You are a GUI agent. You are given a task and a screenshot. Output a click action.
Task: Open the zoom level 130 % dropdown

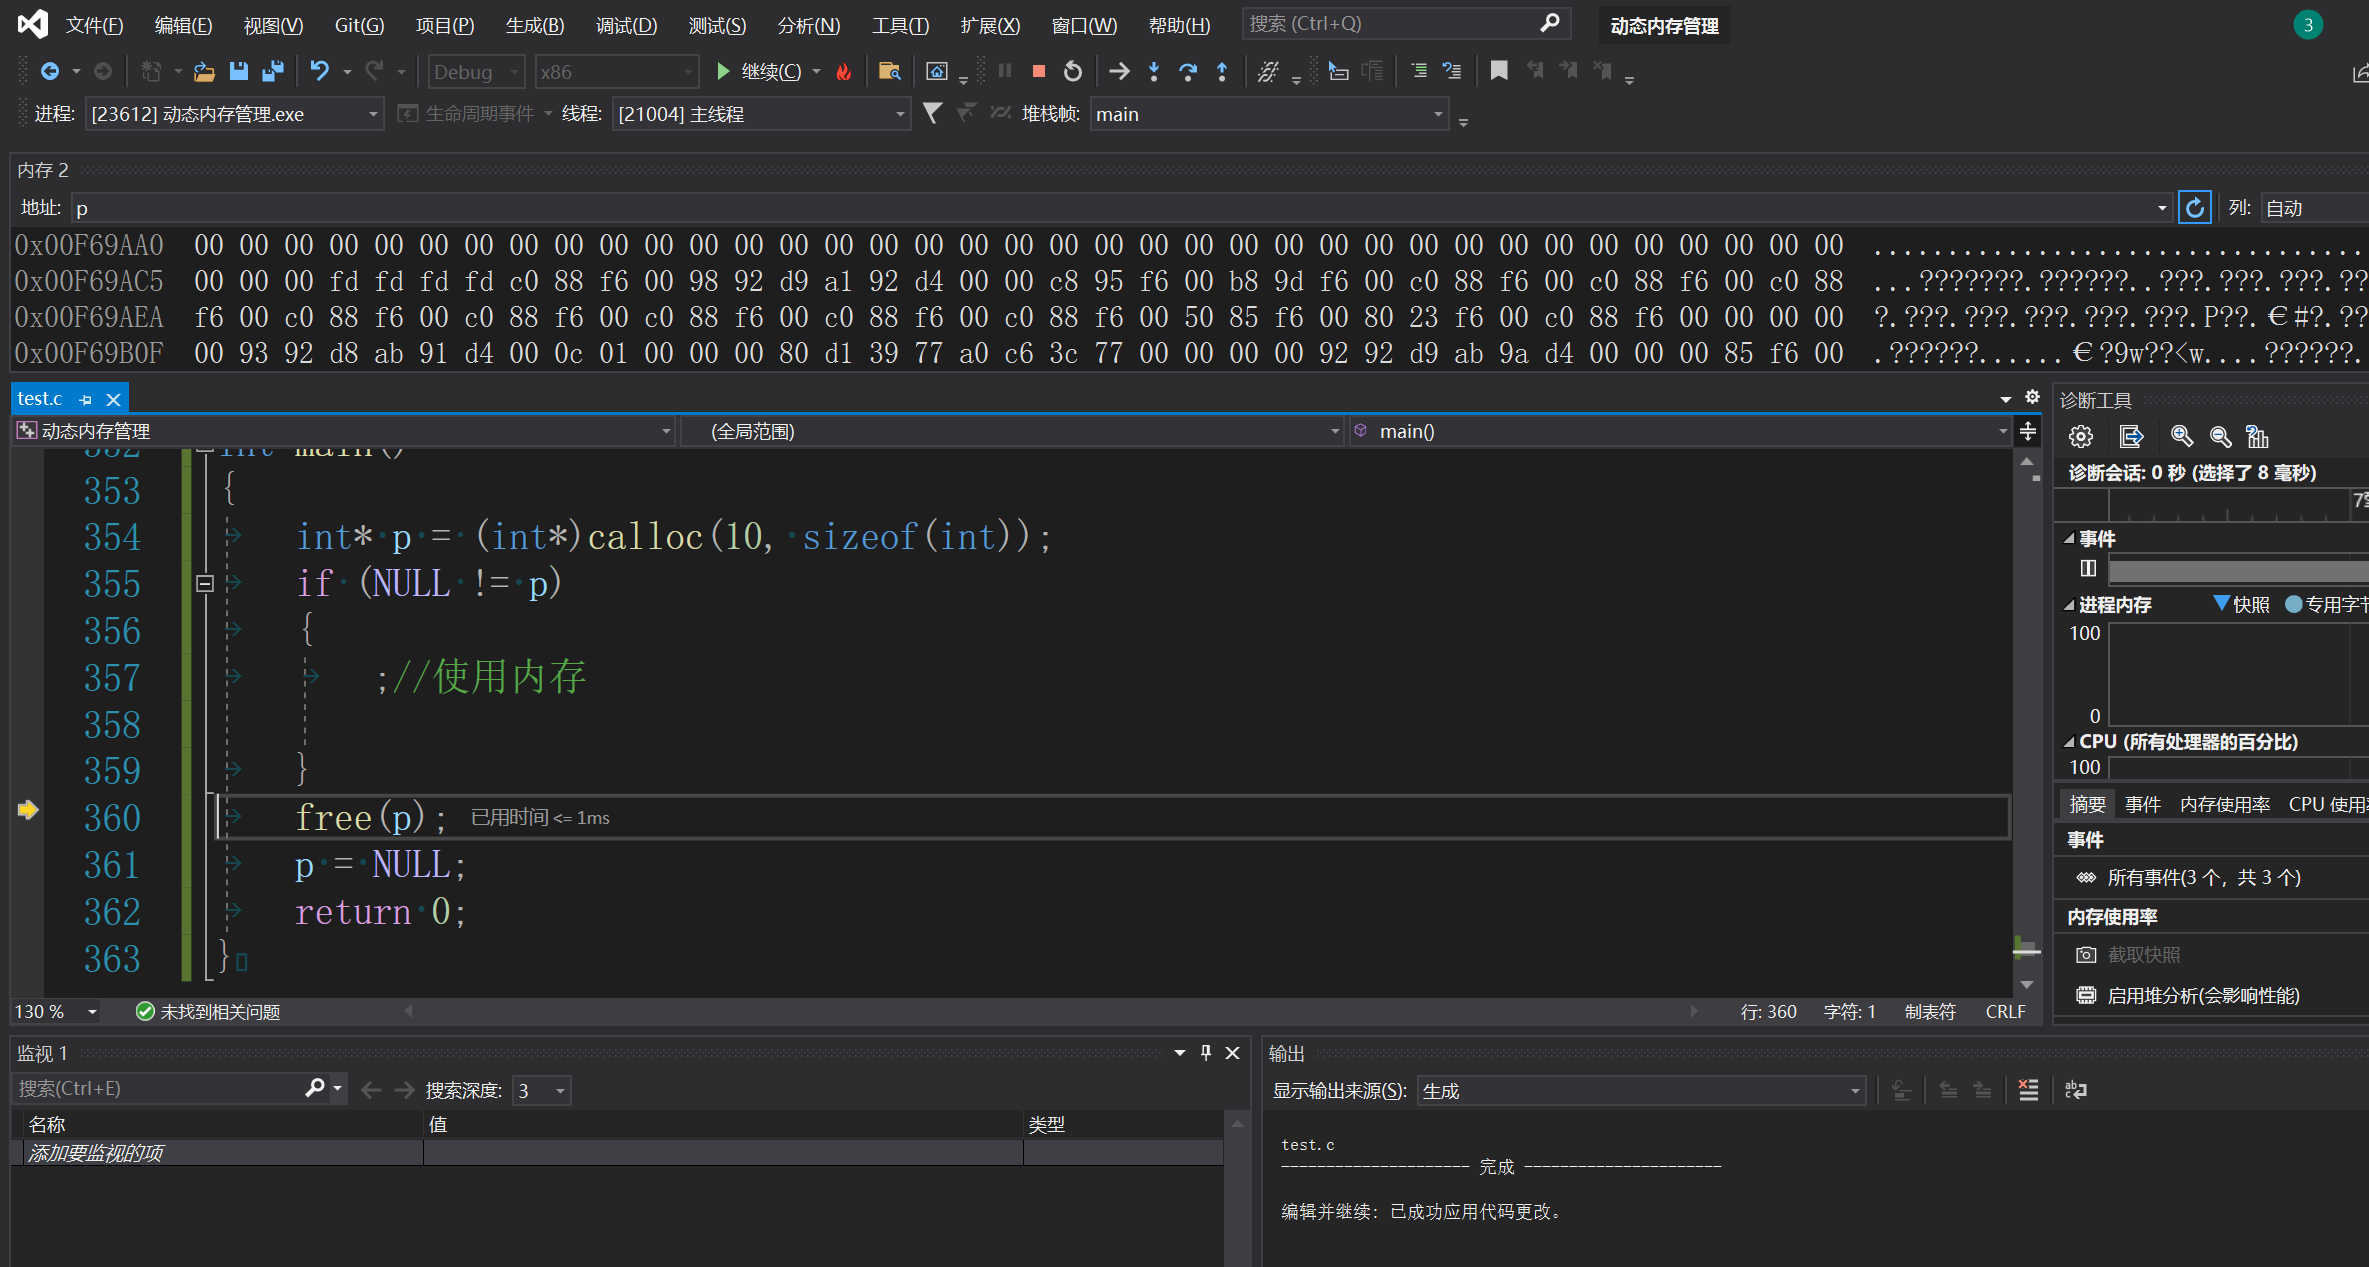pos(56,1011)
